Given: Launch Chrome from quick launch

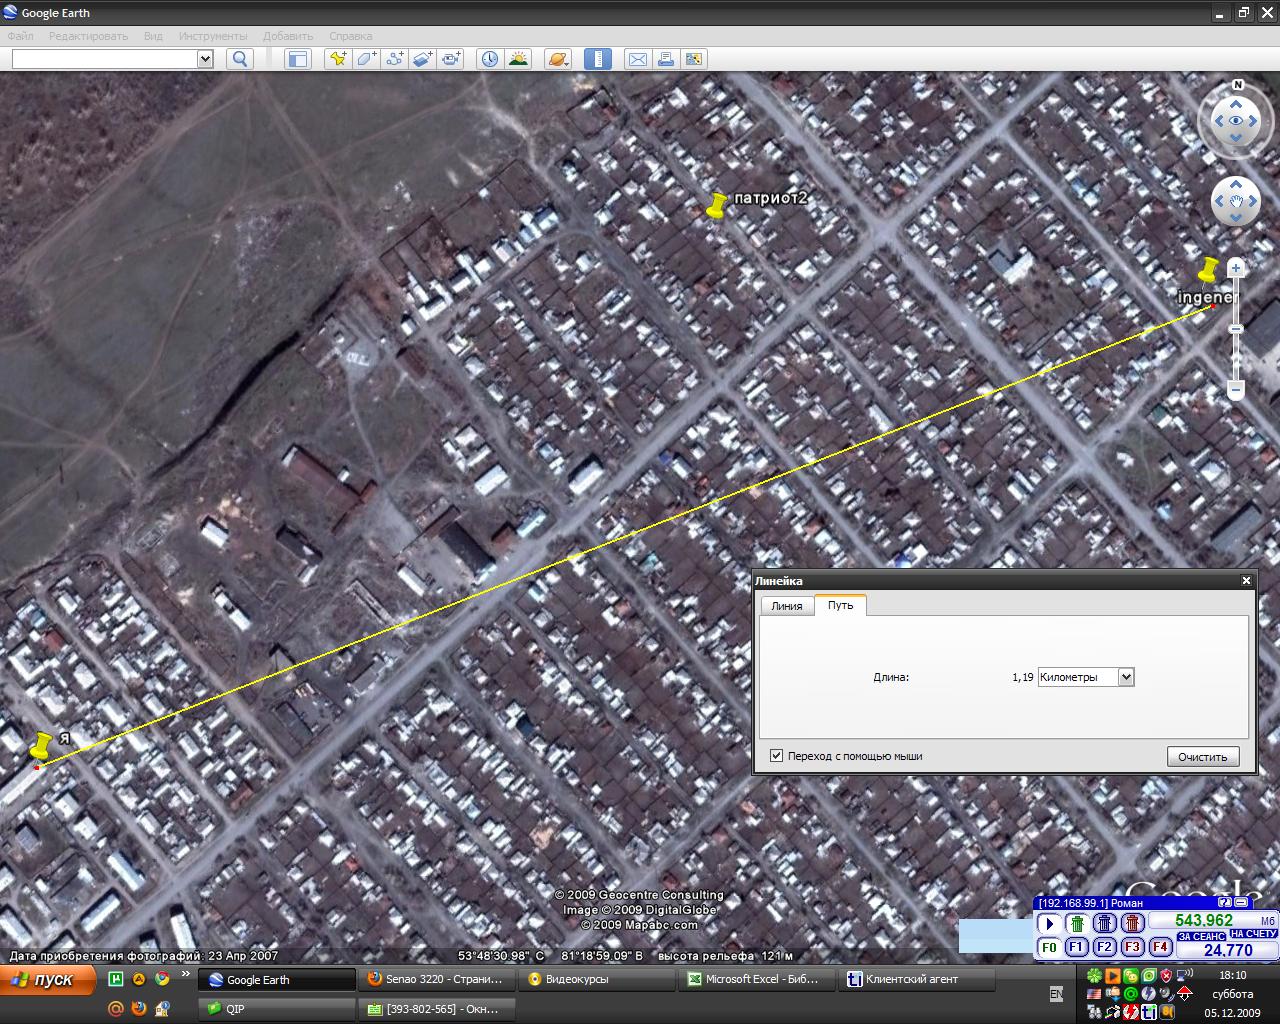Looking at the screenshot, I should click(162, 980).
